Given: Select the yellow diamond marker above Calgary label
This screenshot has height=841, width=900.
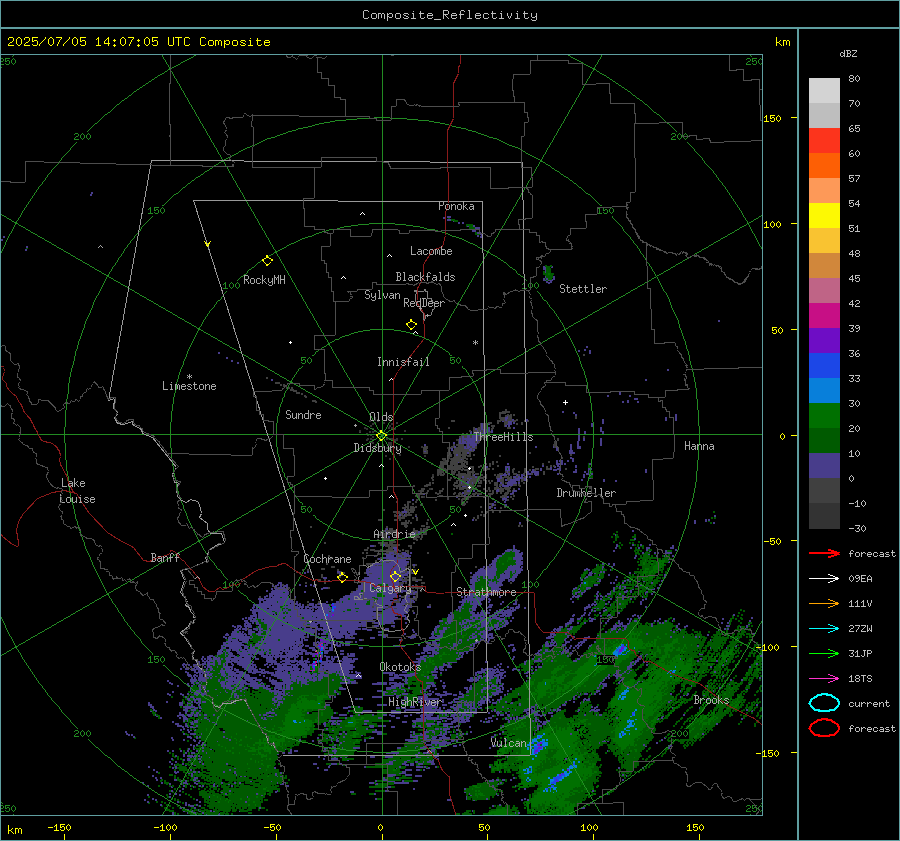Looking at the screenshot, I should [395, 576].
